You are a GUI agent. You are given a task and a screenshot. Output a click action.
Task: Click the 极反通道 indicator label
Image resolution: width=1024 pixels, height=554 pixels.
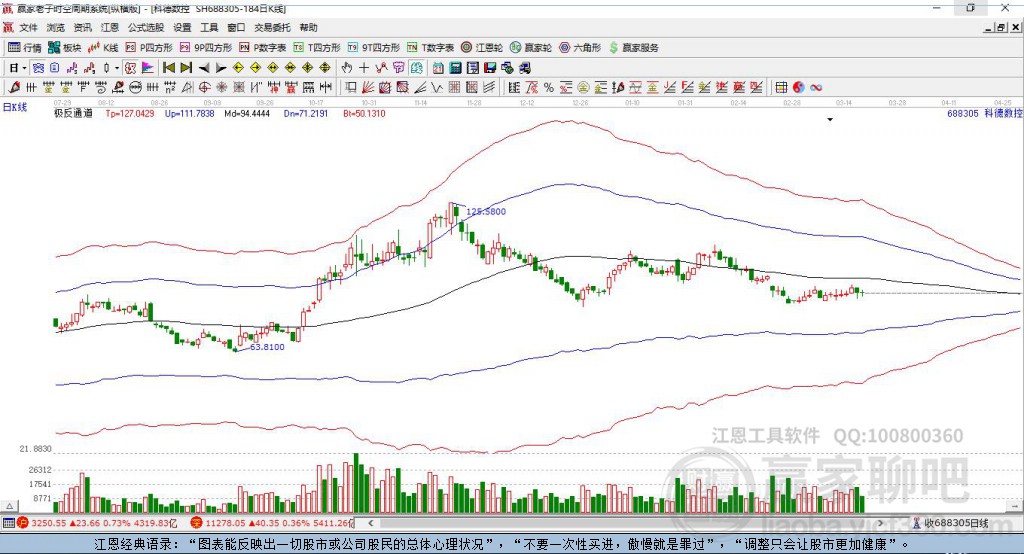pyautogui.click(x=73, y=114)
